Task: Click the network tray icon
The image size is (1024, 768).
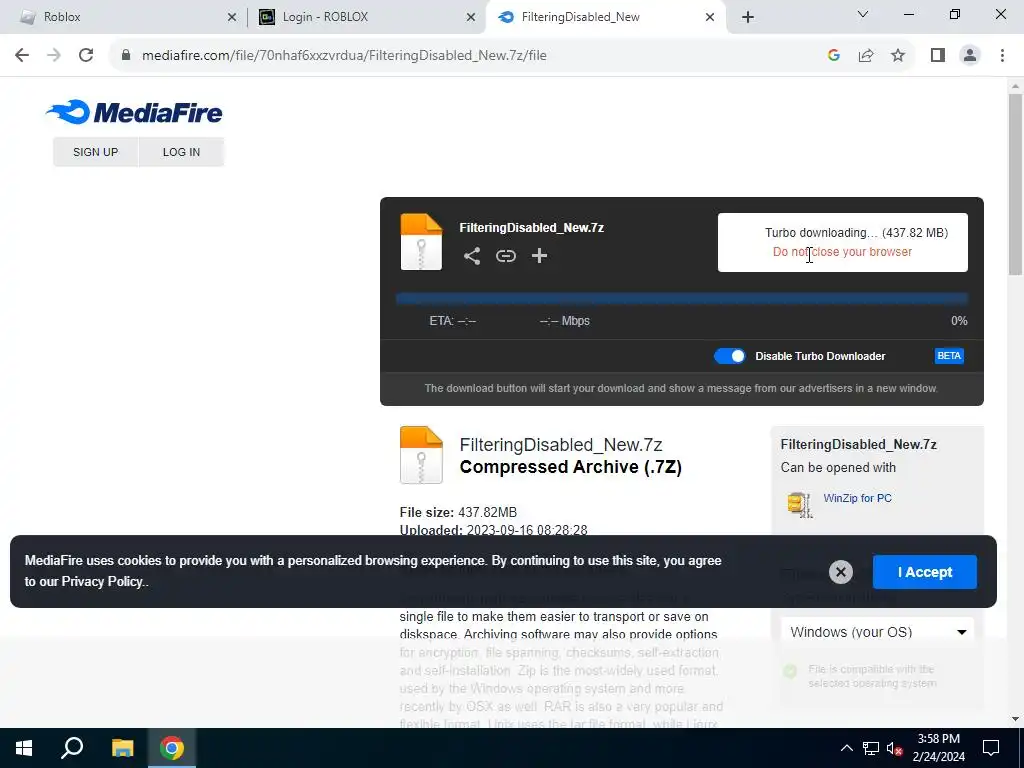Action: 871,748
